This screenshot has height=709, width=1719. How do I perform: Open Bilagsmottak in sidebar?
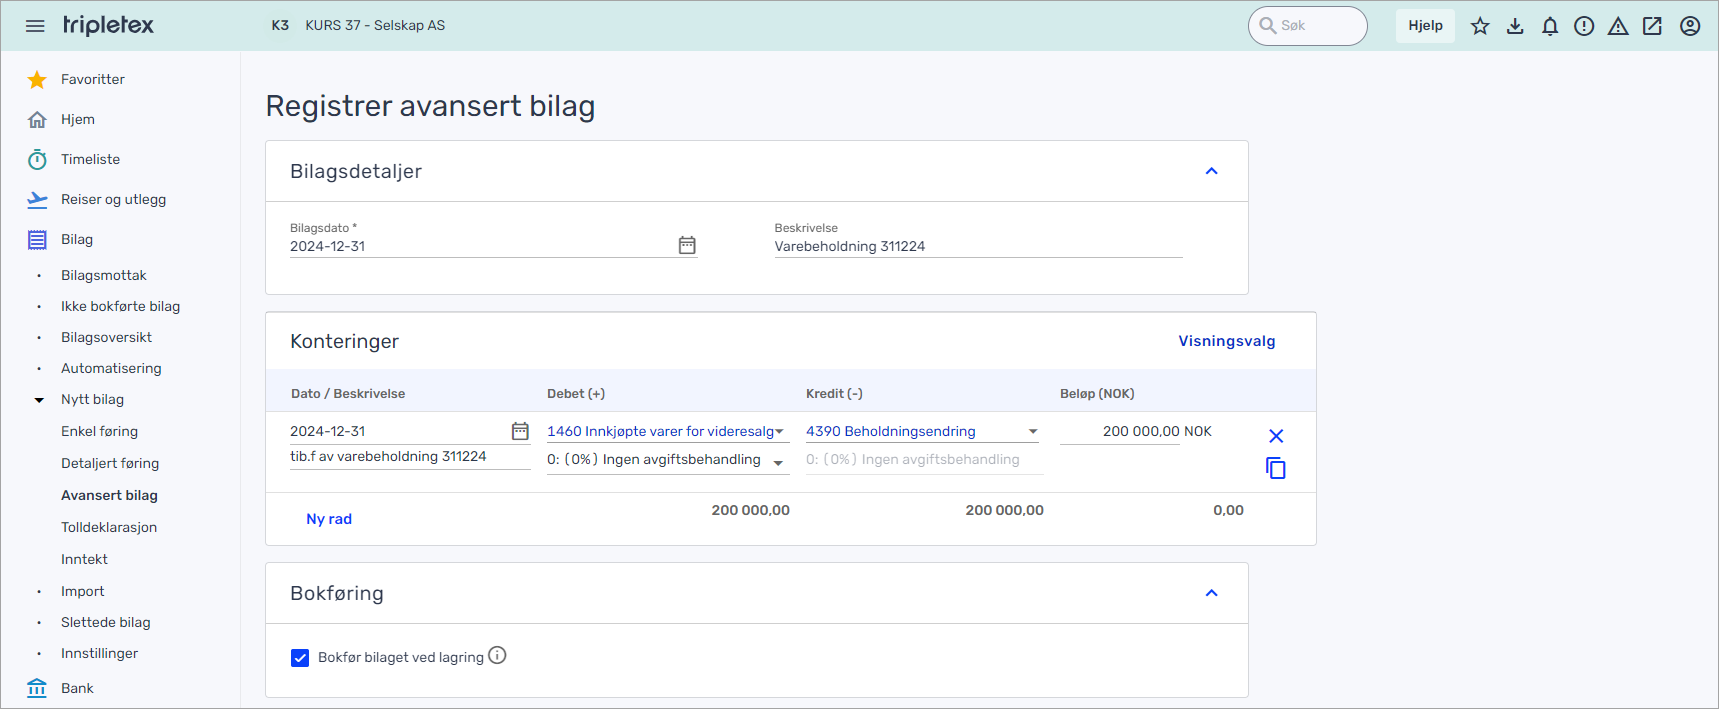[x=104, y=275]
